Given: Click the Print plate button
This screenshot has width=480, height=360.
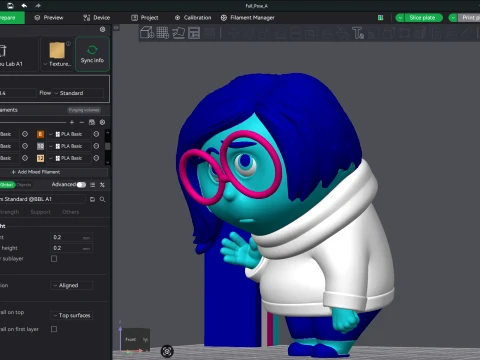Looking at the screenshot, I should click(469, 18).
